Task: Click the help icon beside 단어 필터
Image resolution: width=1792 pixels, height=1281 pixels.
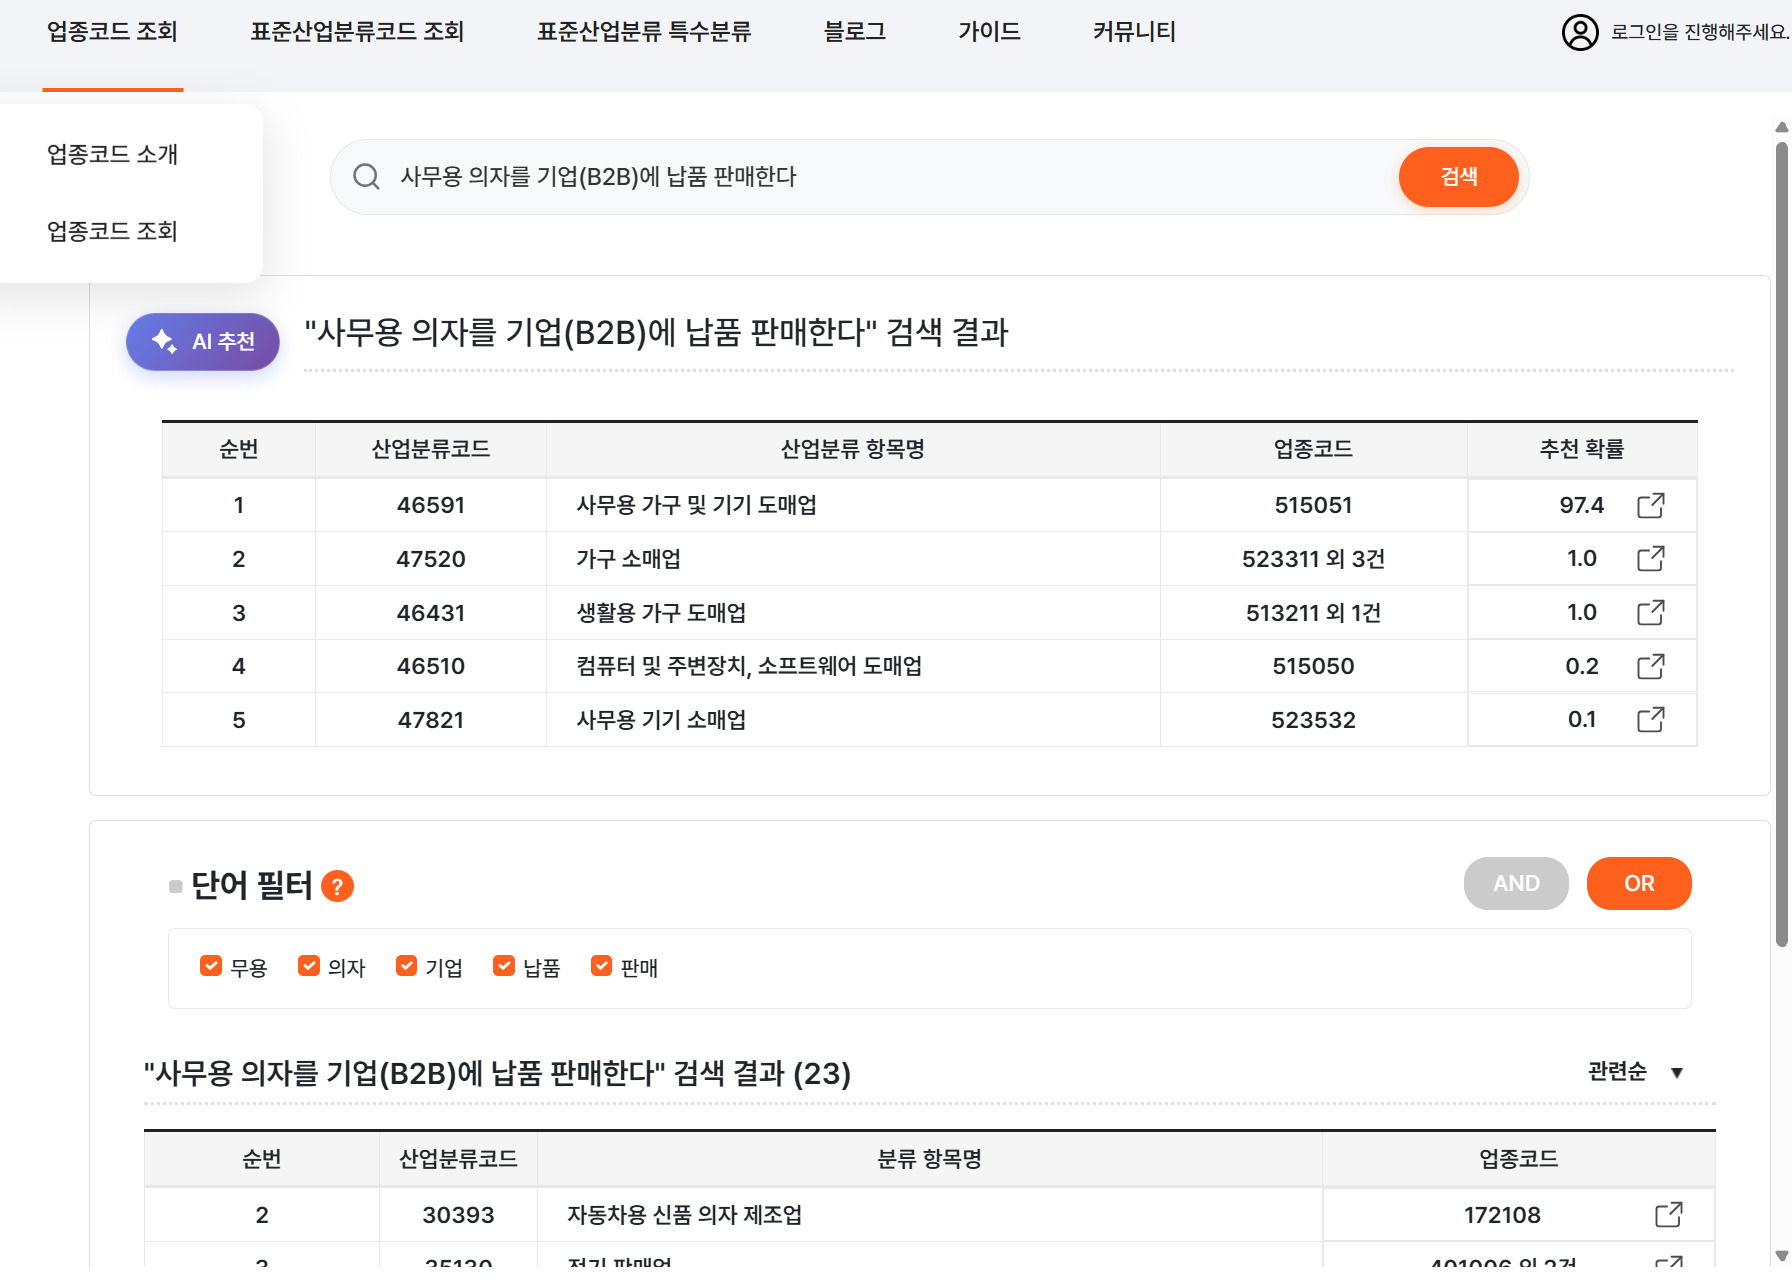Action: 337,885
